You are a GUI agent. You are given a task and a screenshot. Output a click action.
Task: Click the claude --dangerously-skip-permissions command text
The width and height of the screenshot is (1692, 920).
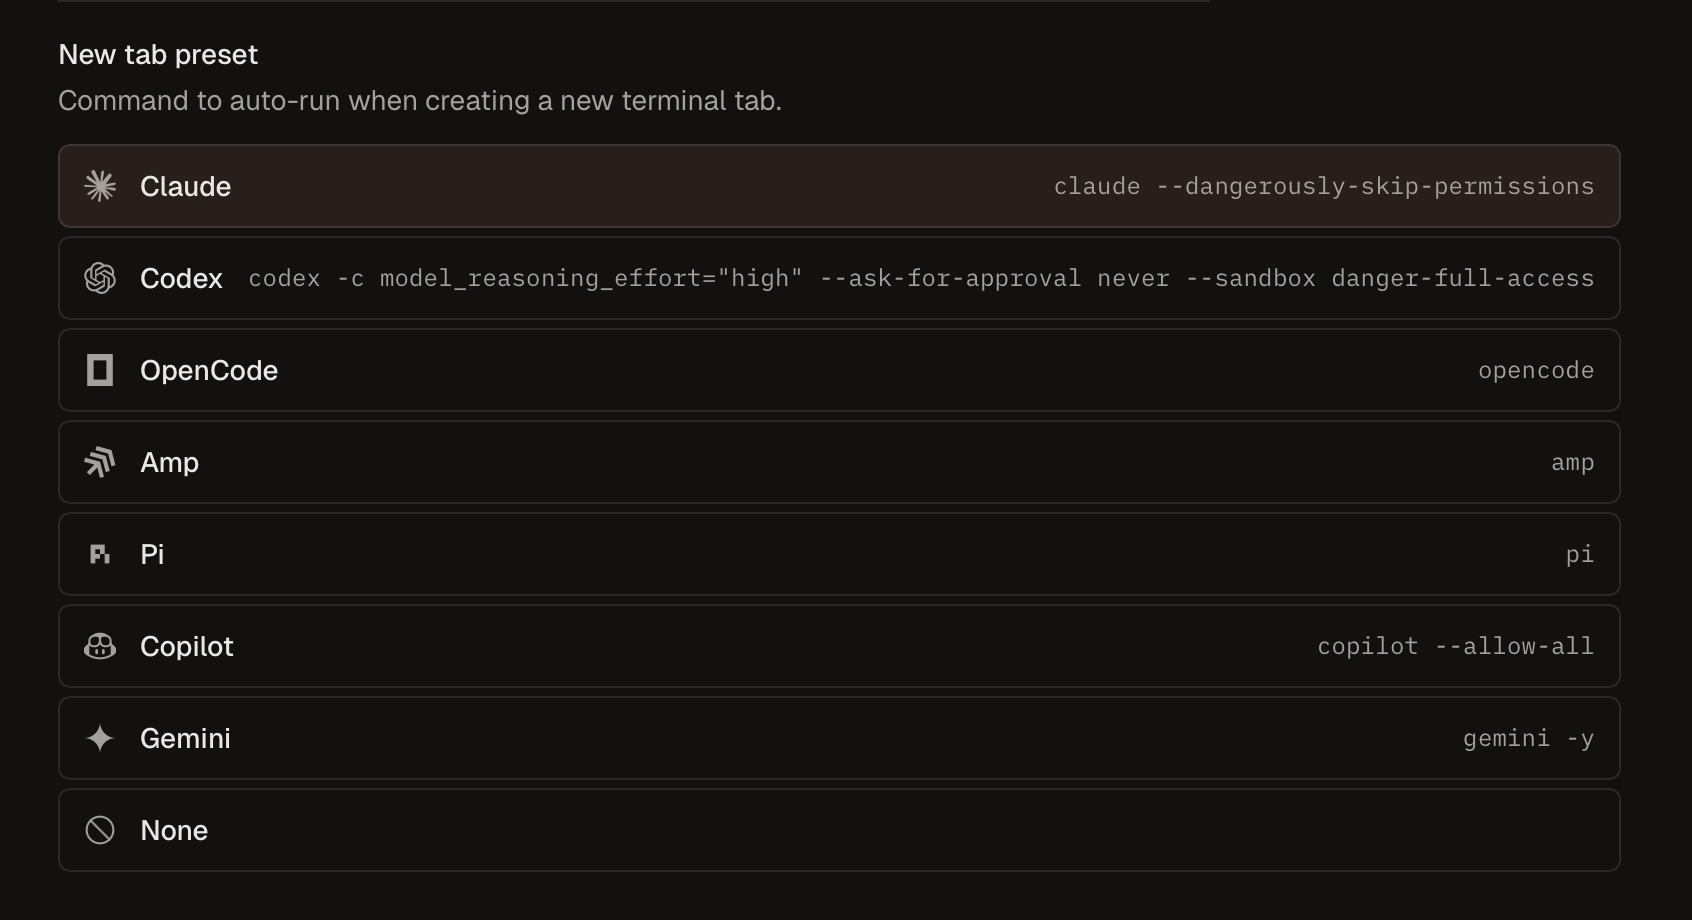1324,186
